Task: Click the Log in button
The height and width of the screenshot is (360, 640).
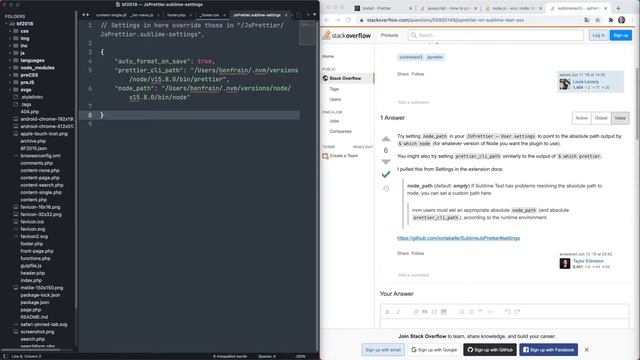Action: [598, 36]
